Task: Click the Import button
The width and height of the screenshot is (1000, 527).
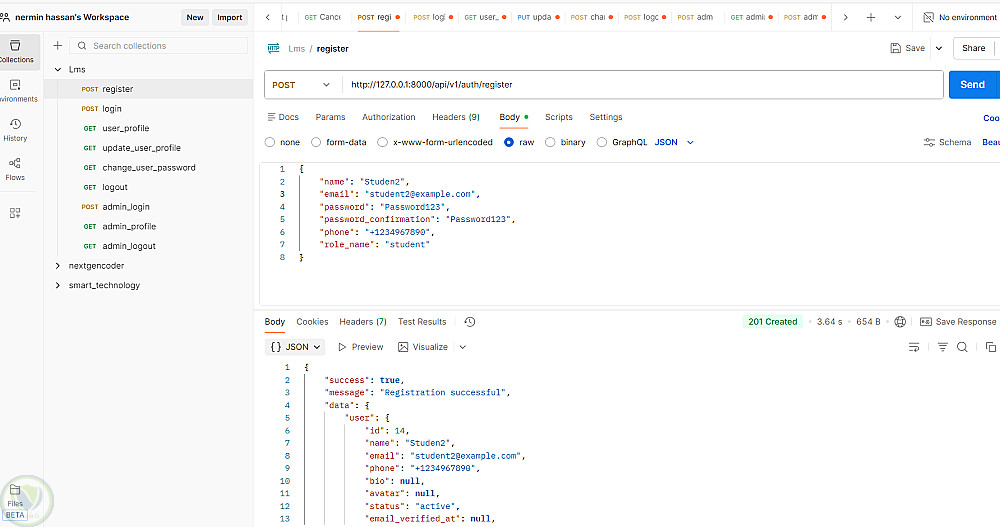Action: click(229, 17)
